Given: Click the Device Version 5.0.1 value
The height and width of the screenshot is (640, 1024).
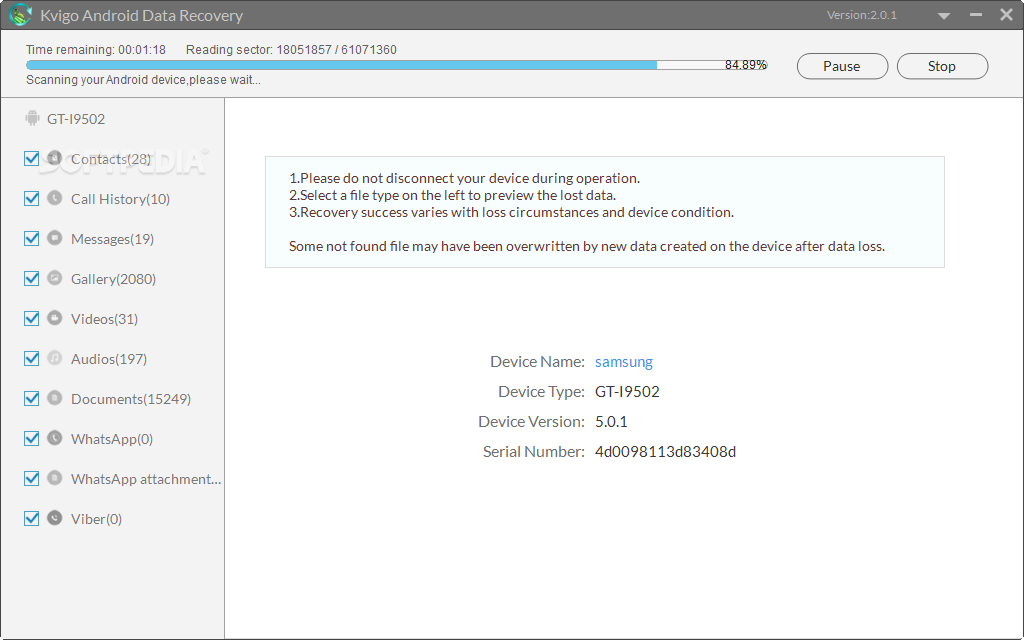Looking at the screenshot, I should pos(611,421).
